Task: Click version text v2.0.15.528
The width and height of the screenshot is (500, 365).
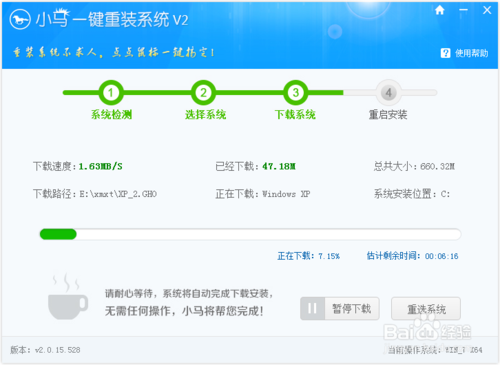Action: click(x=57, y=350)
